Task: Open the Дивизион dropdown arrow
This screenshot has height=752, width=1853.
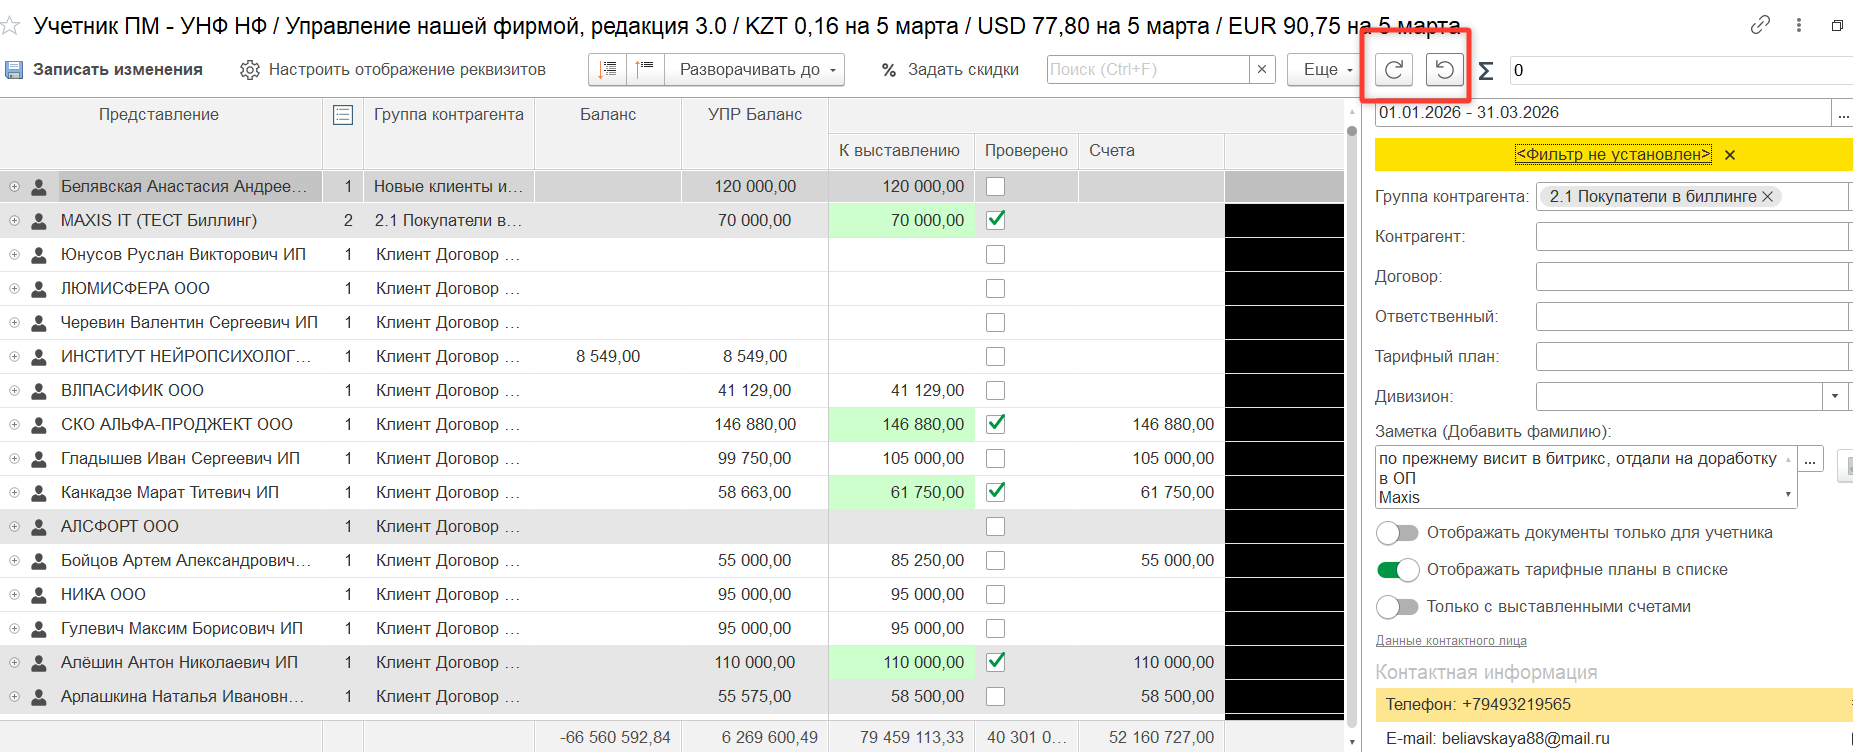Action: click(1834, 397)
